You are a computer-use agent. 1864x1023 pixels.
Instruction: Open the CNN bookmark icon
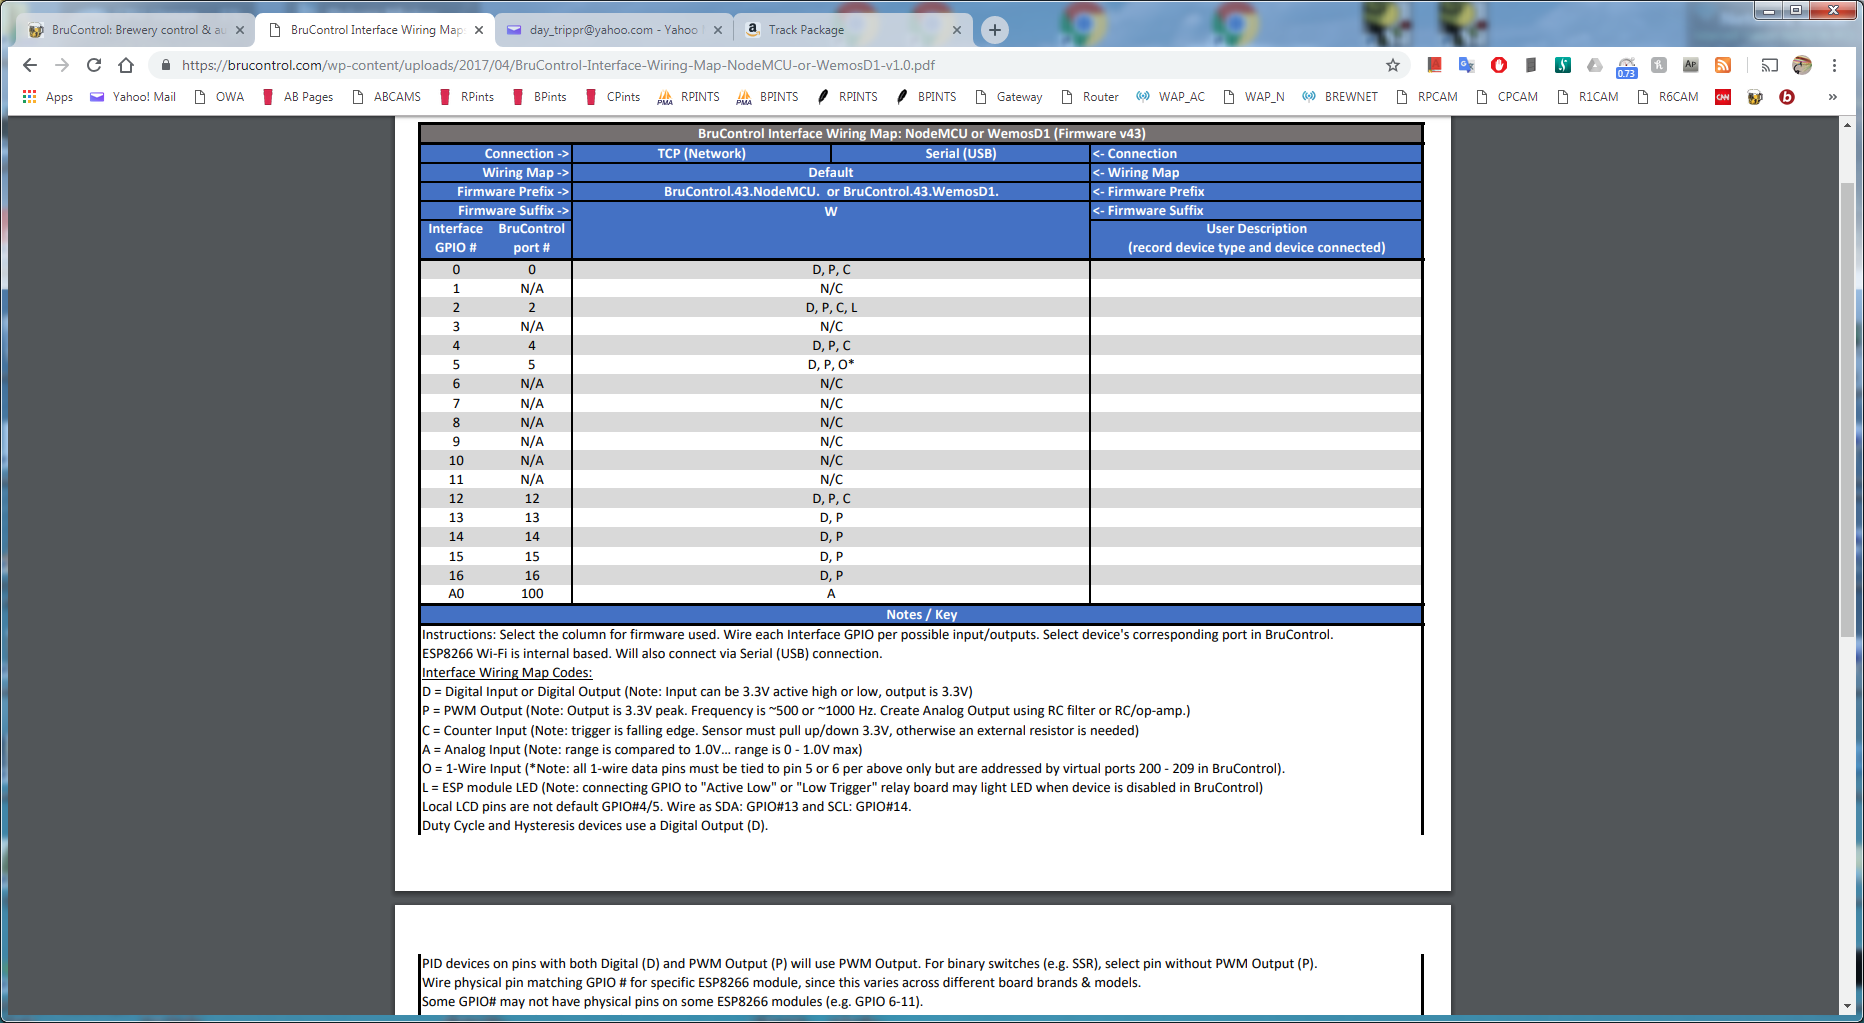pyautogui.click(x=1723, y=97)
